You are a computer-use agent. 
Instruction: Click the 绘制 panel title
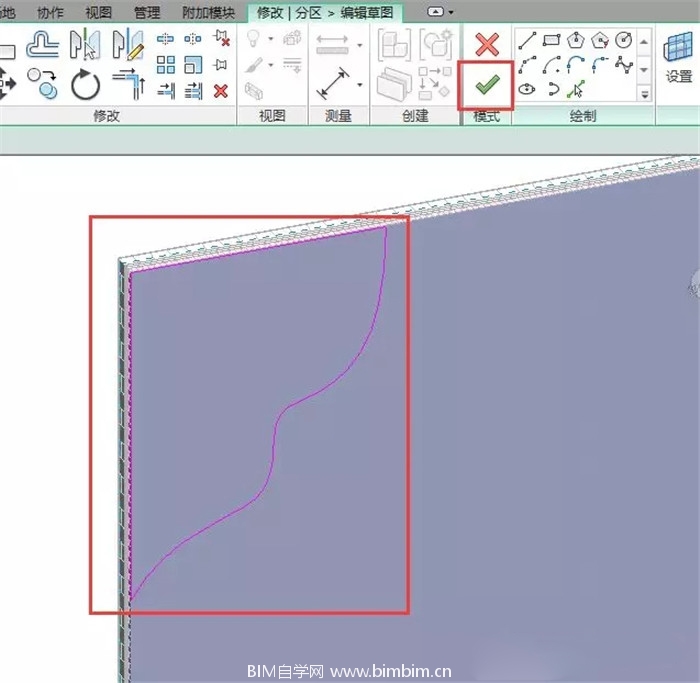pos(583,116)
